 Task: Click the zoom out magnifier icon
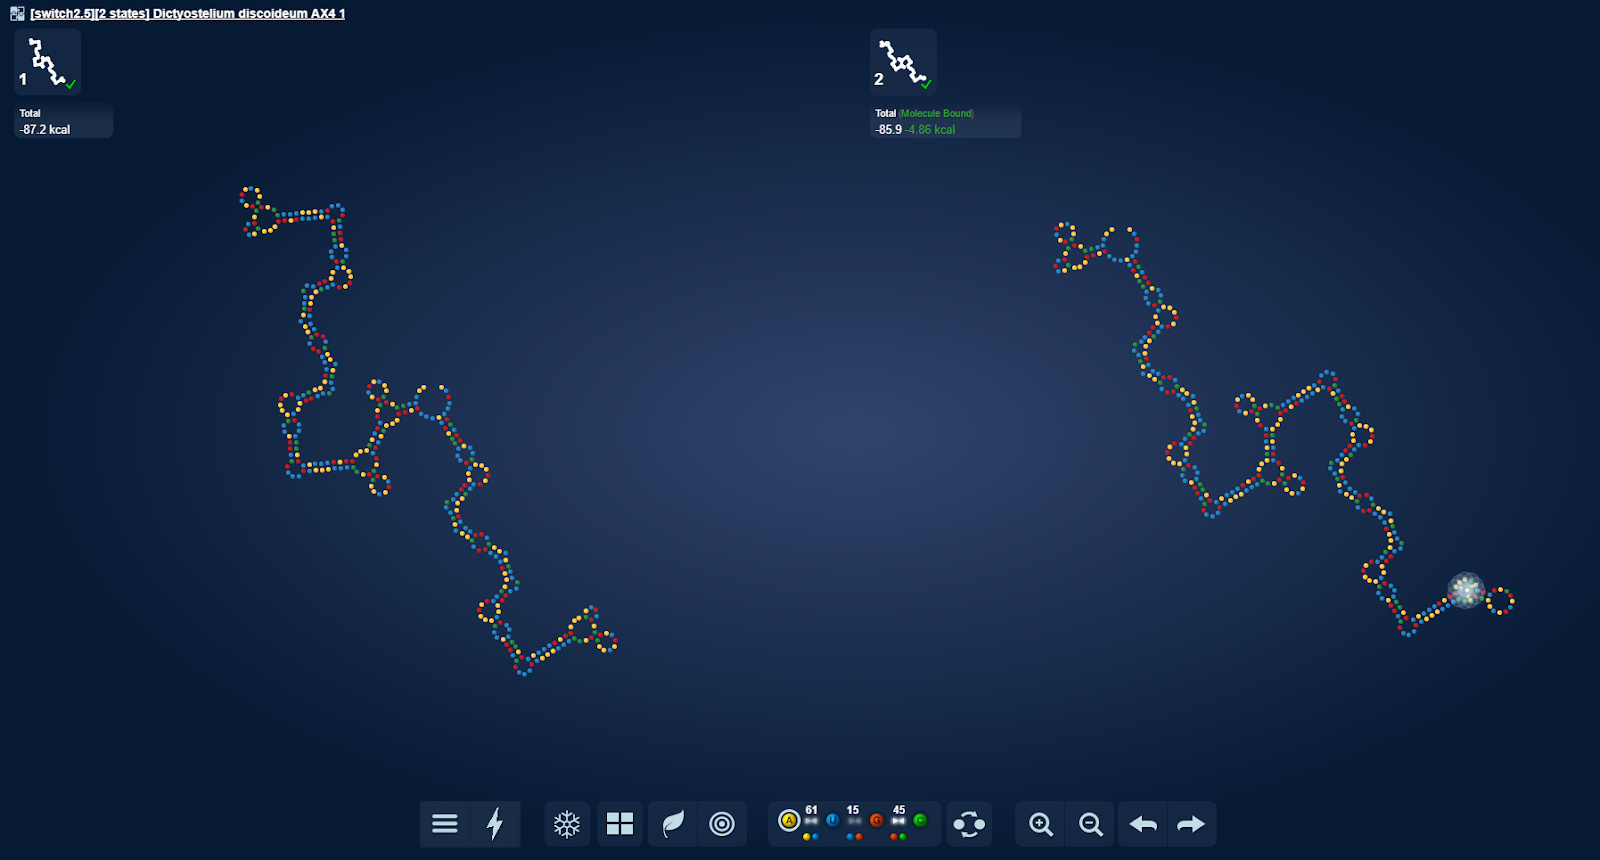tap(1091, 824)
